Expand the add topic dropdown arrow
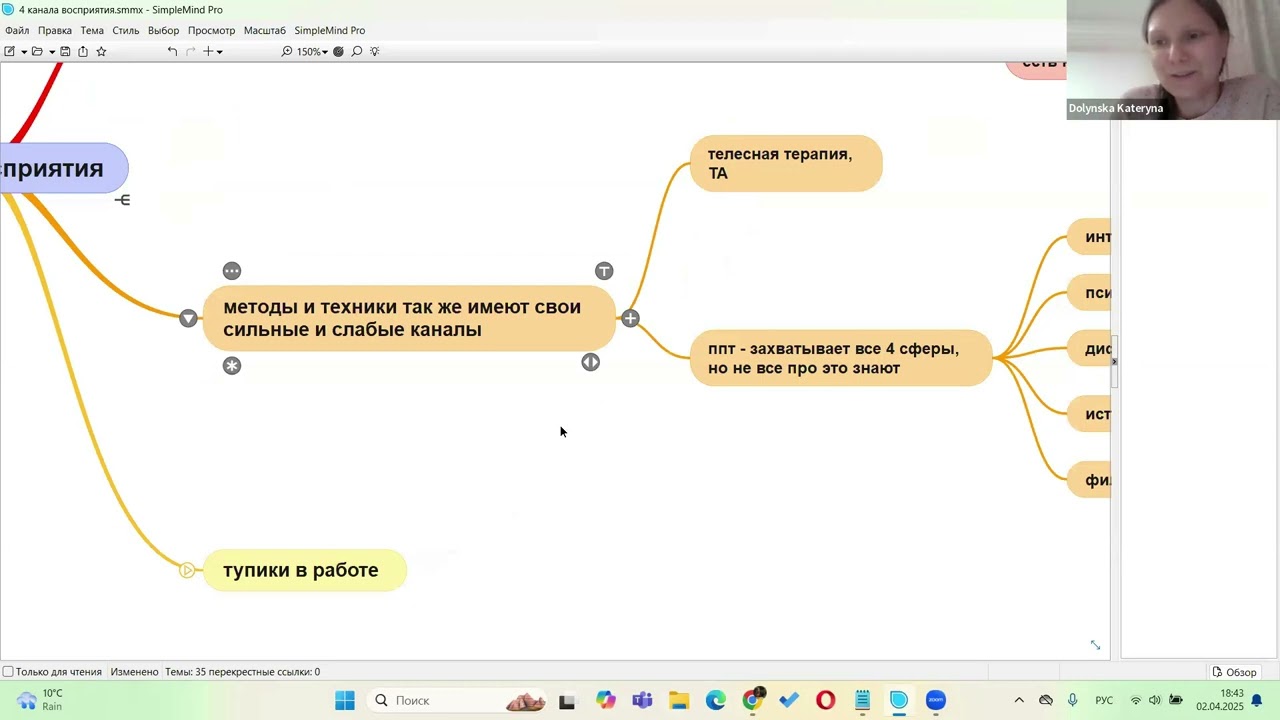The width and height of the screenshot is (1280, 720). (219, 52)
